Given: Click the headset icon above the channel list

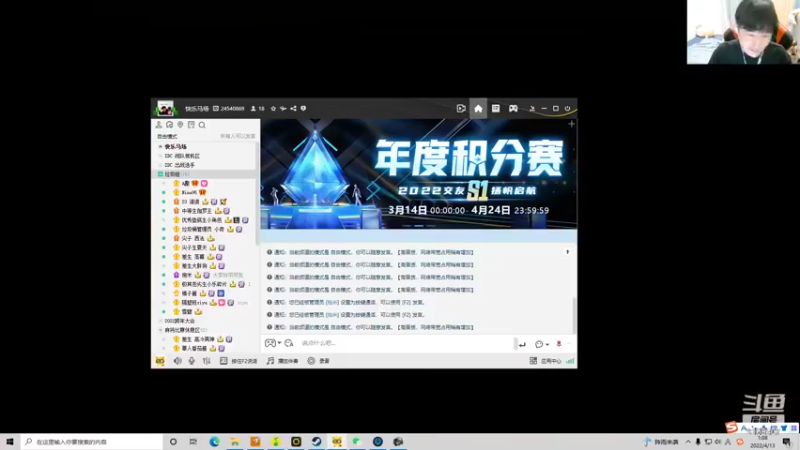Looking at the screenshot, I should (x=169, y=125).
